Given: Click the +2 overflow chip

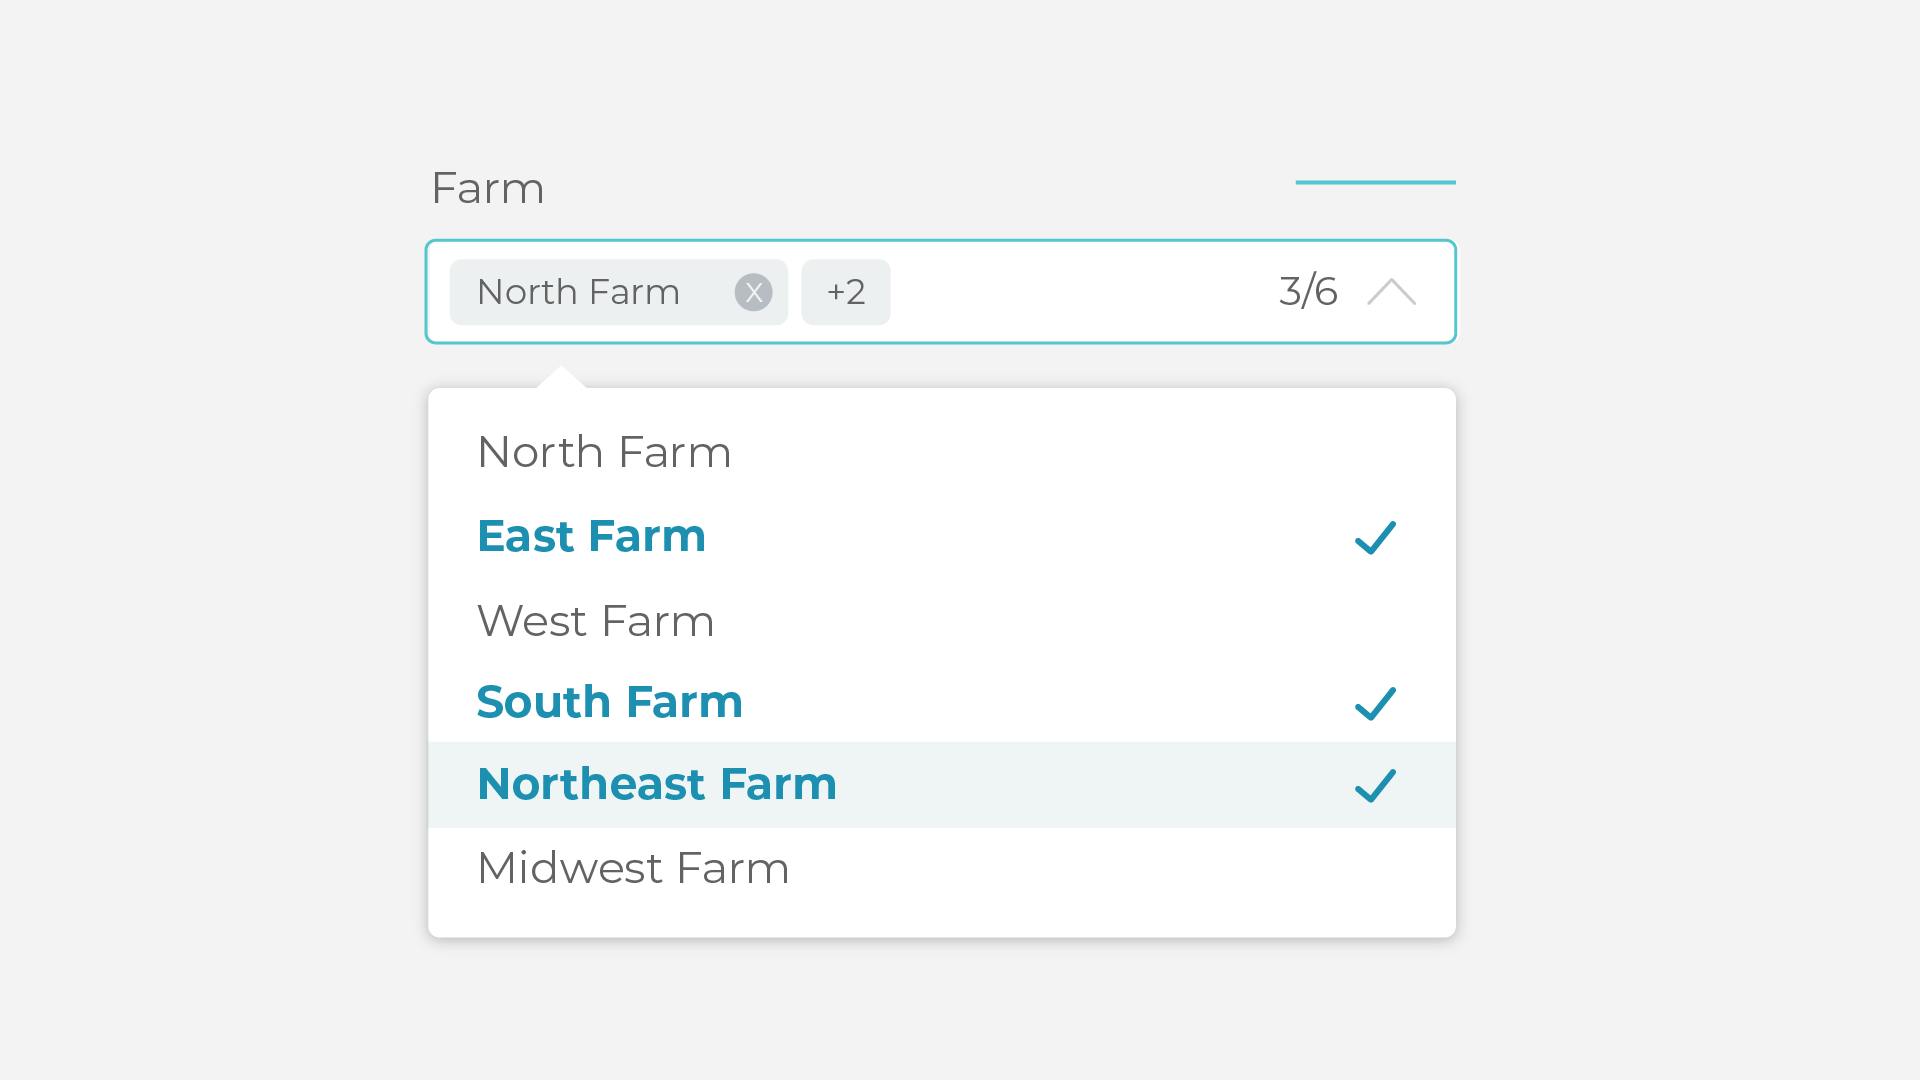Looking at the screenshot, I should [x=845, y=292].
